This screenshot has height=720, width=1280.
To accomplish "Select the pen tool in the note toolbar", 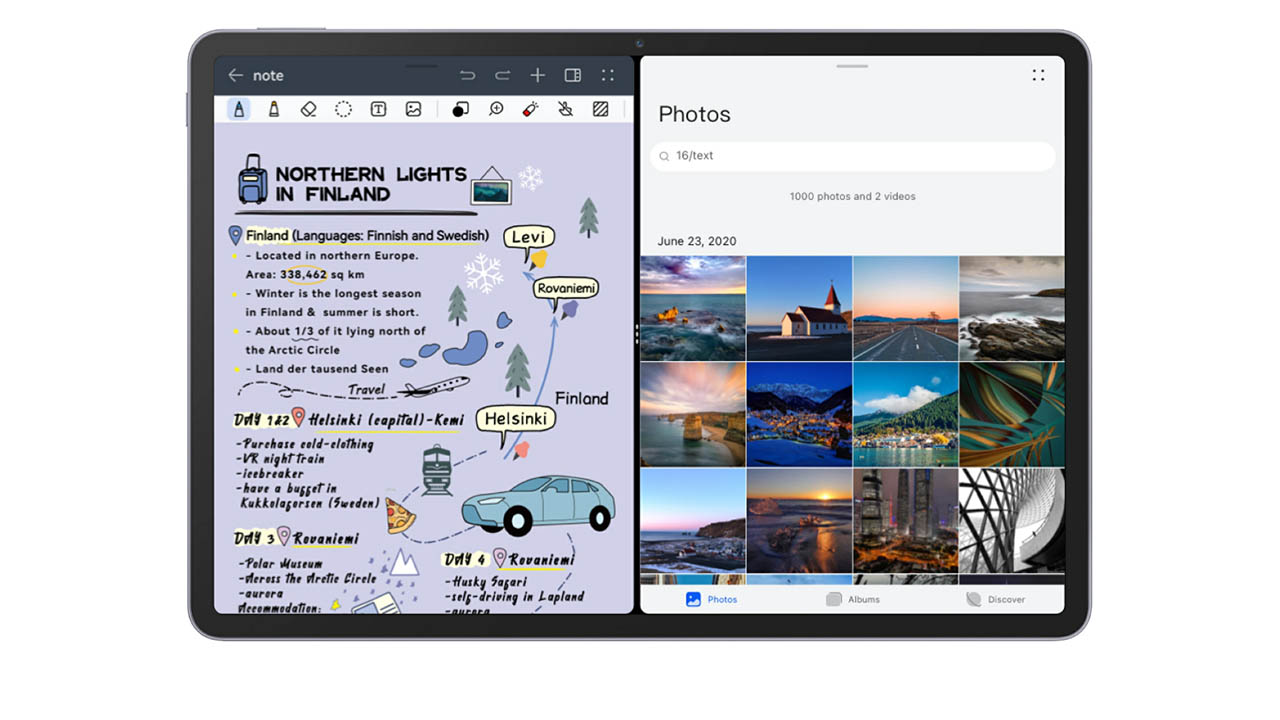I will (239, 109).
